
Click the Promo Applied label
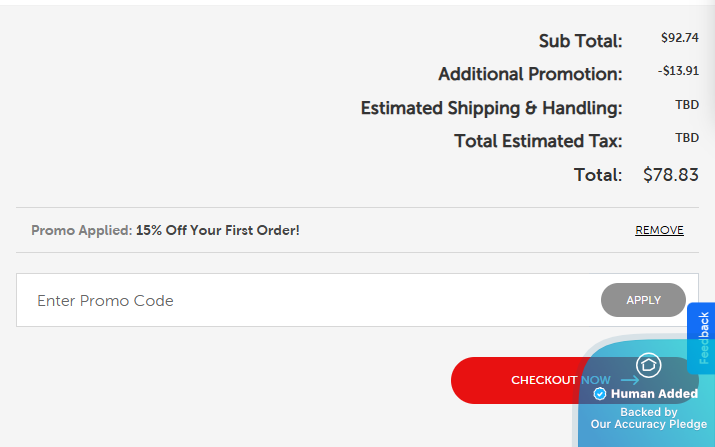pos(81,230)
